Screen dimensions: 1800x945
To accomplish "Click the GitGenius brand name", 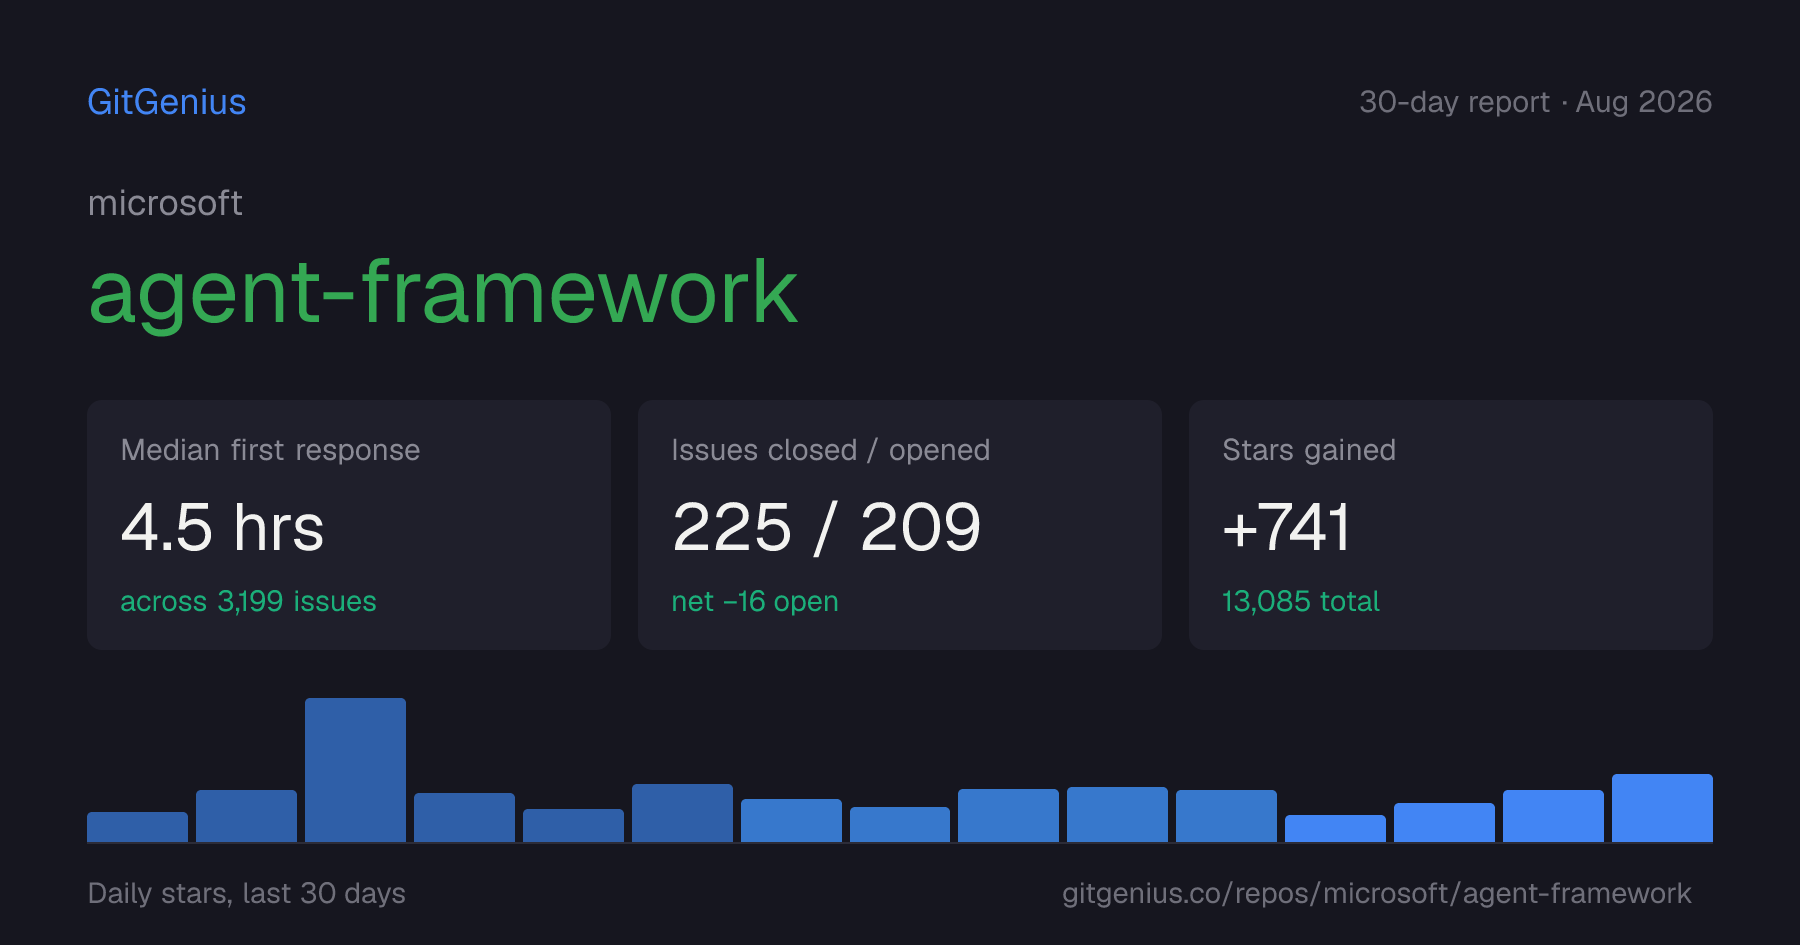I will [167, 102].
